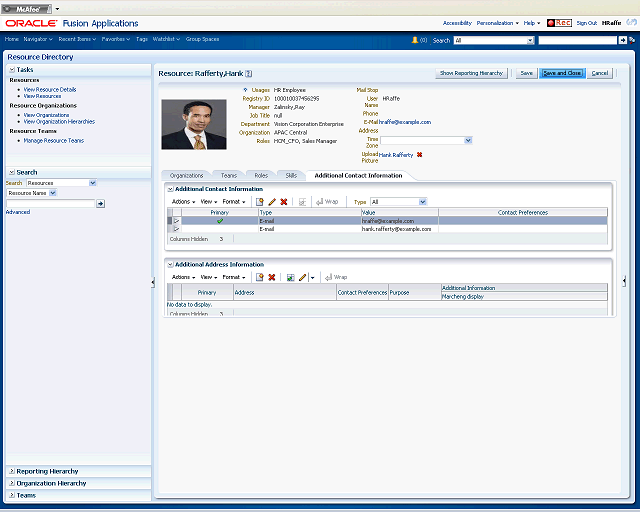Open advanced global search magnifier icon
The height and width of the screenshot is (512, 640).
tap(632, 40)
